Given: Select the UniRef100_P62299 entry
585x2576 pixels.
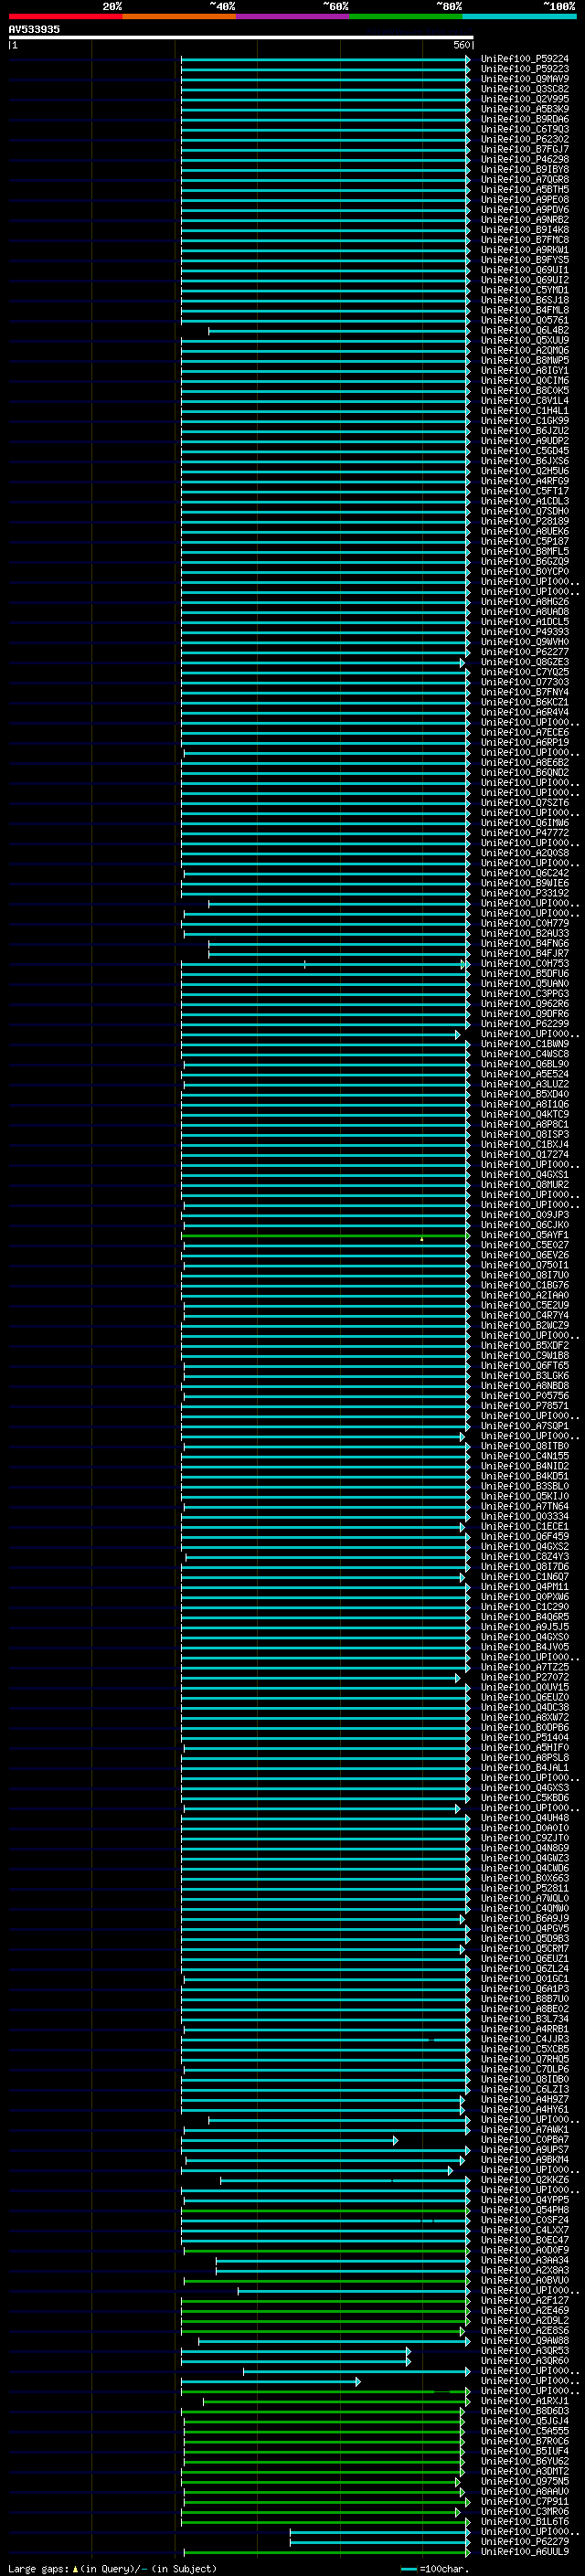Looking at the screenshot, I should point(524,1024).
